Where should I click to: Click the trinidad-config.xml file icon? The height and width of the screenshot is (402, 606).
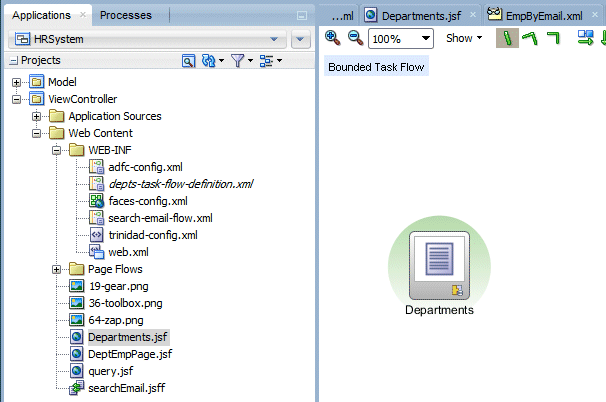click(96, 235)
